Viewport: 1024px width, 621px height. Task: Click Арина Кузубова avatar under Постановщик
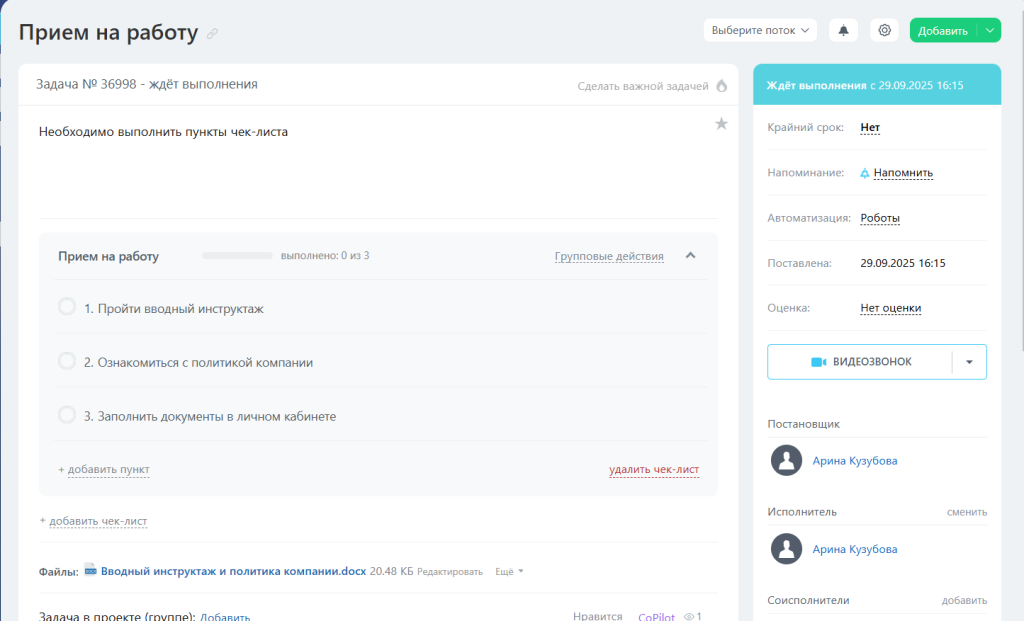787,461
